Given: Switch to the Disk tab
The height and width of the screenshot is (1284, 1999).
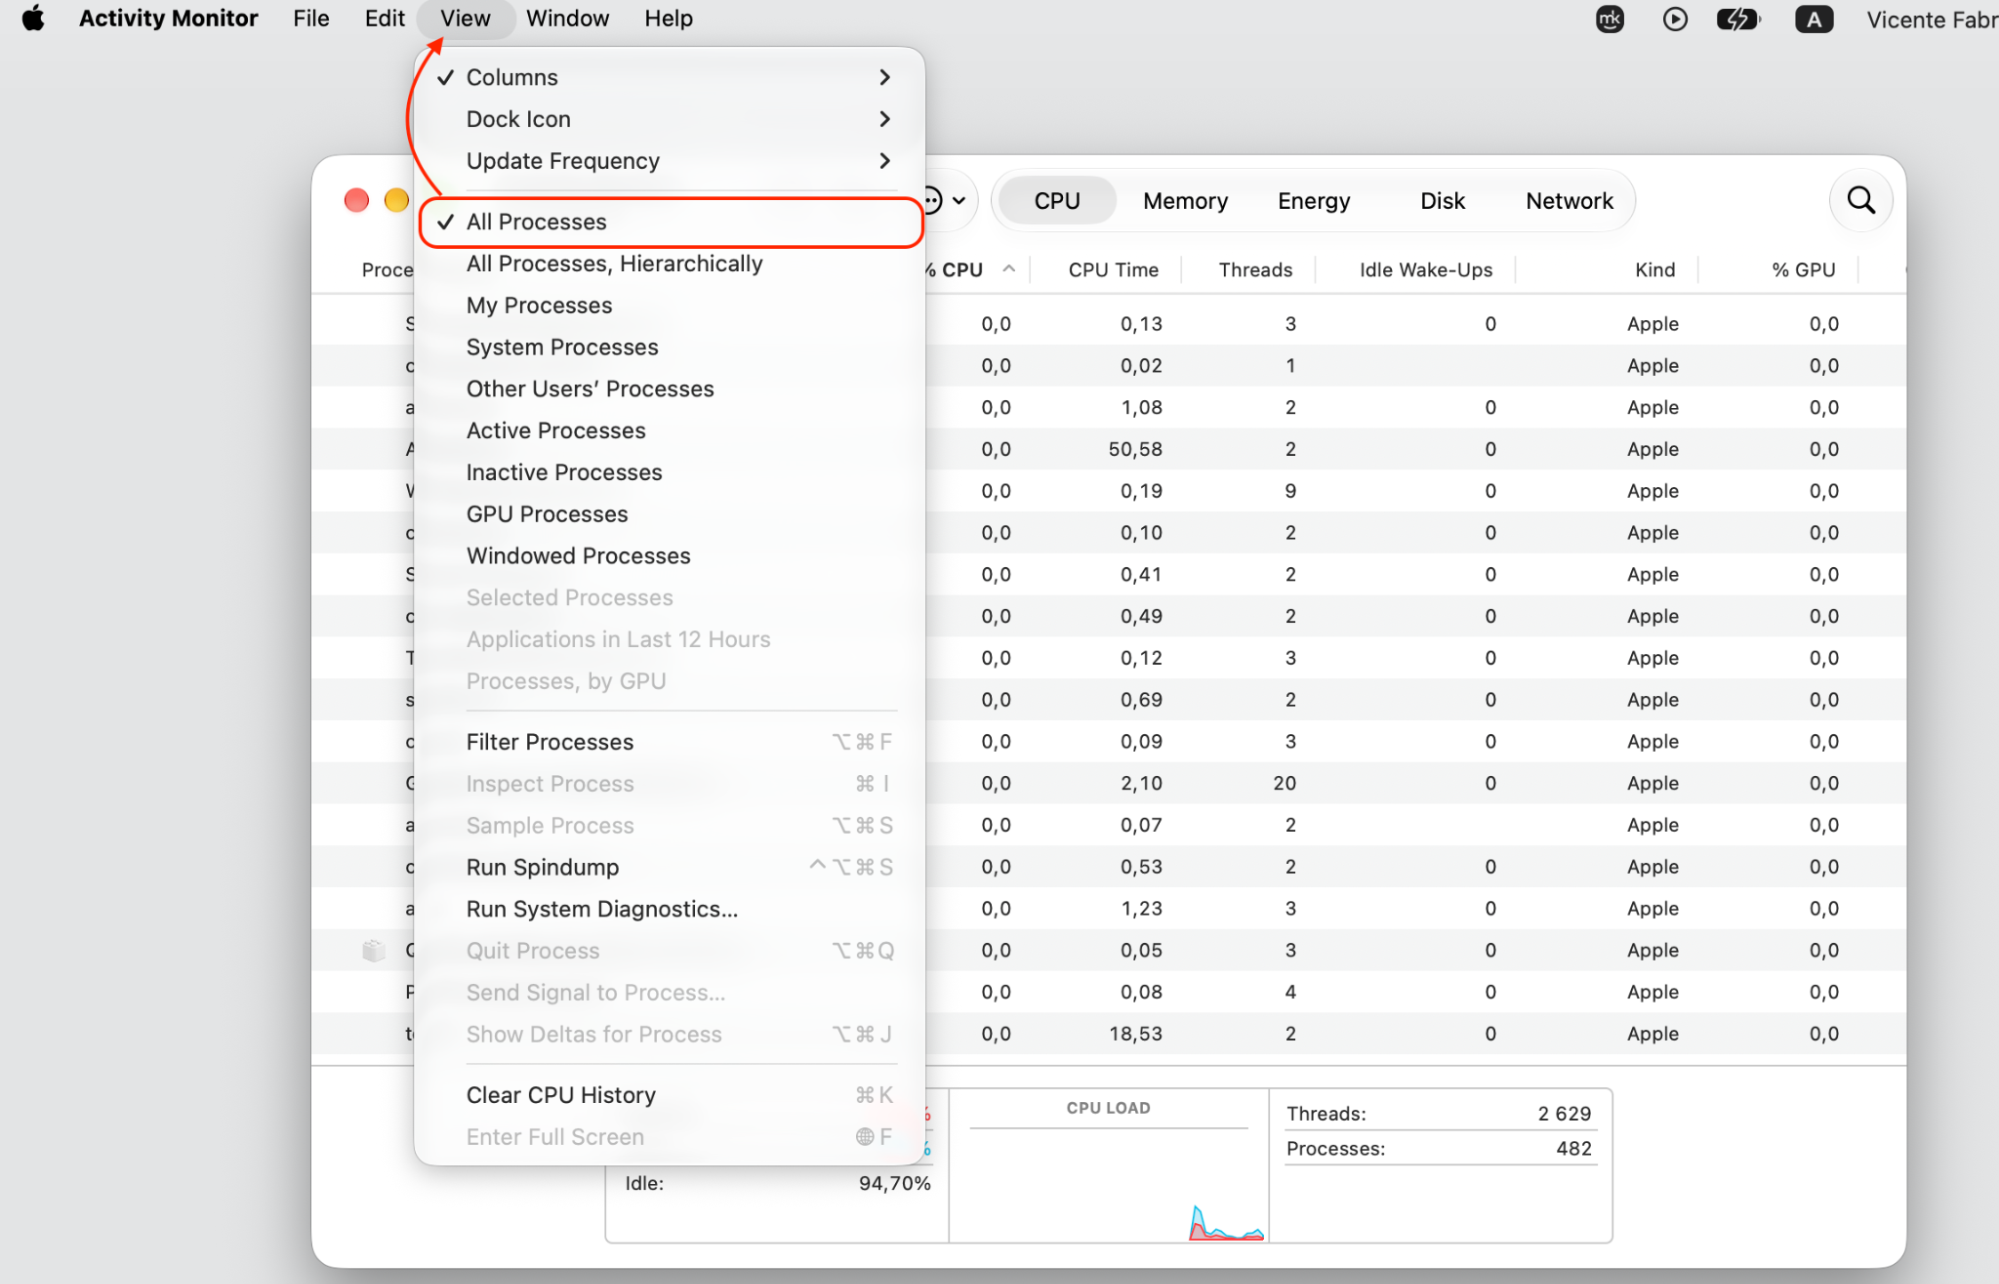Looking at the screenshot, I should click(x=1442, y=201).
